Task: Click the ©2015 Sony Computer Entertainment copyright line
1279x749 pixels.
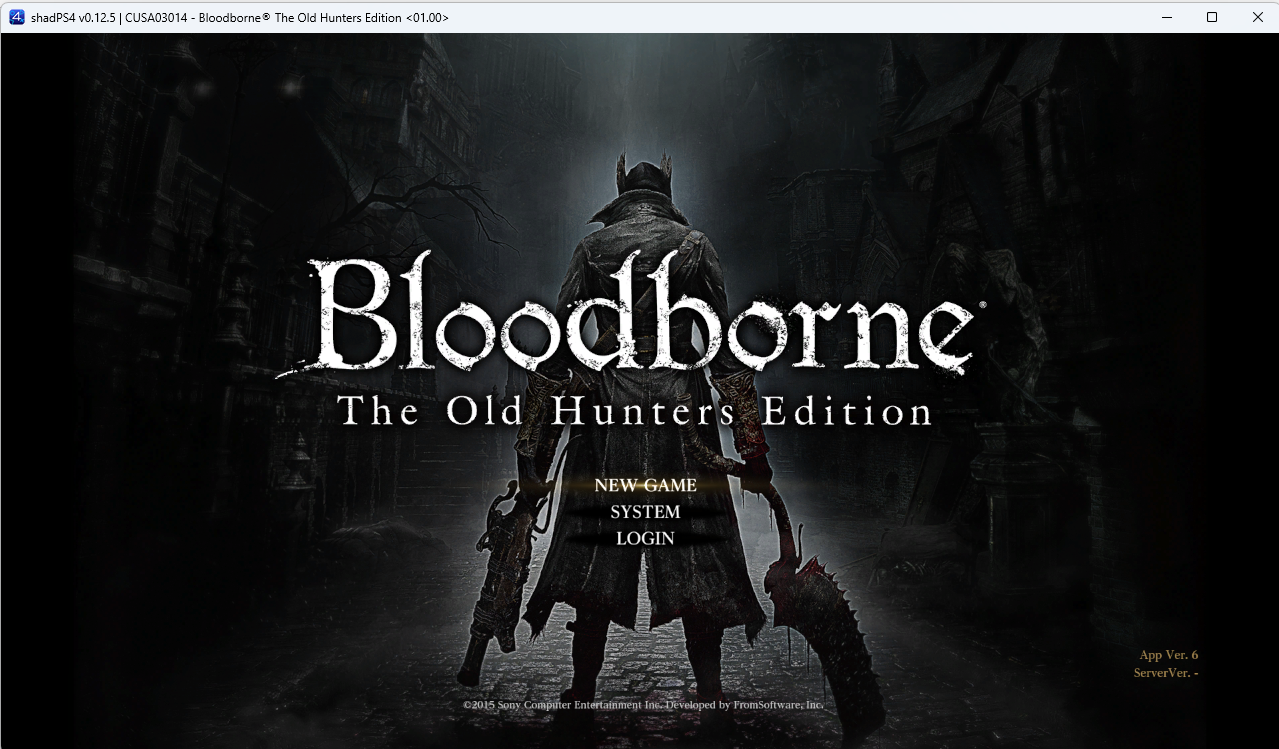Action: pyautogui.click(x=643, y=705)
